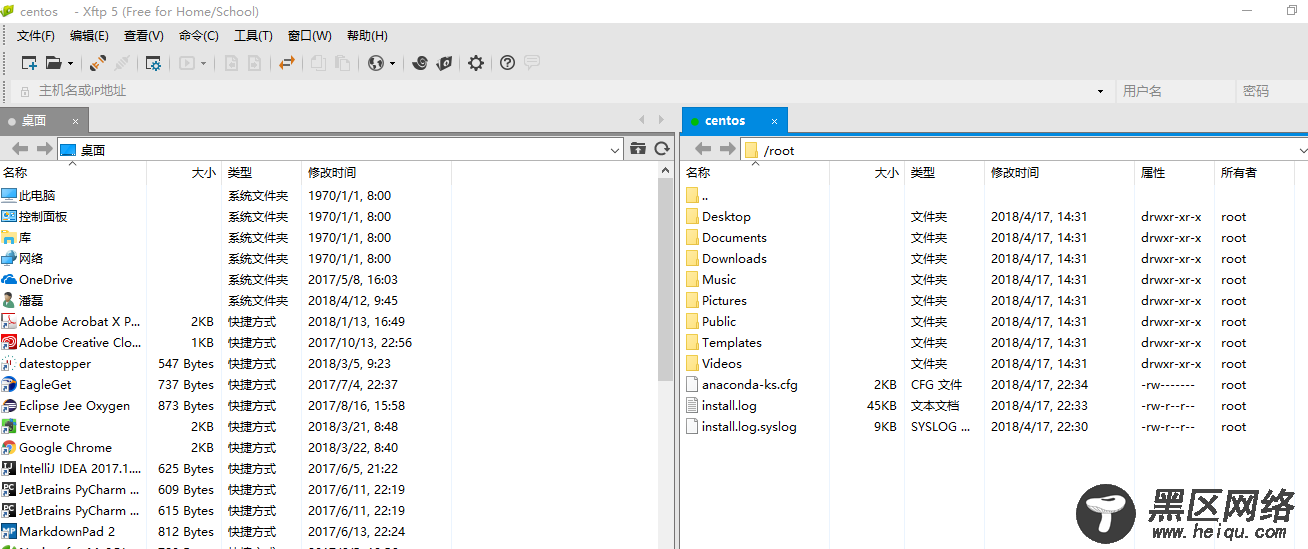Click the 用户名 username field
Viewport: 1308px width, 549px height.
[x=1175, y=91]
